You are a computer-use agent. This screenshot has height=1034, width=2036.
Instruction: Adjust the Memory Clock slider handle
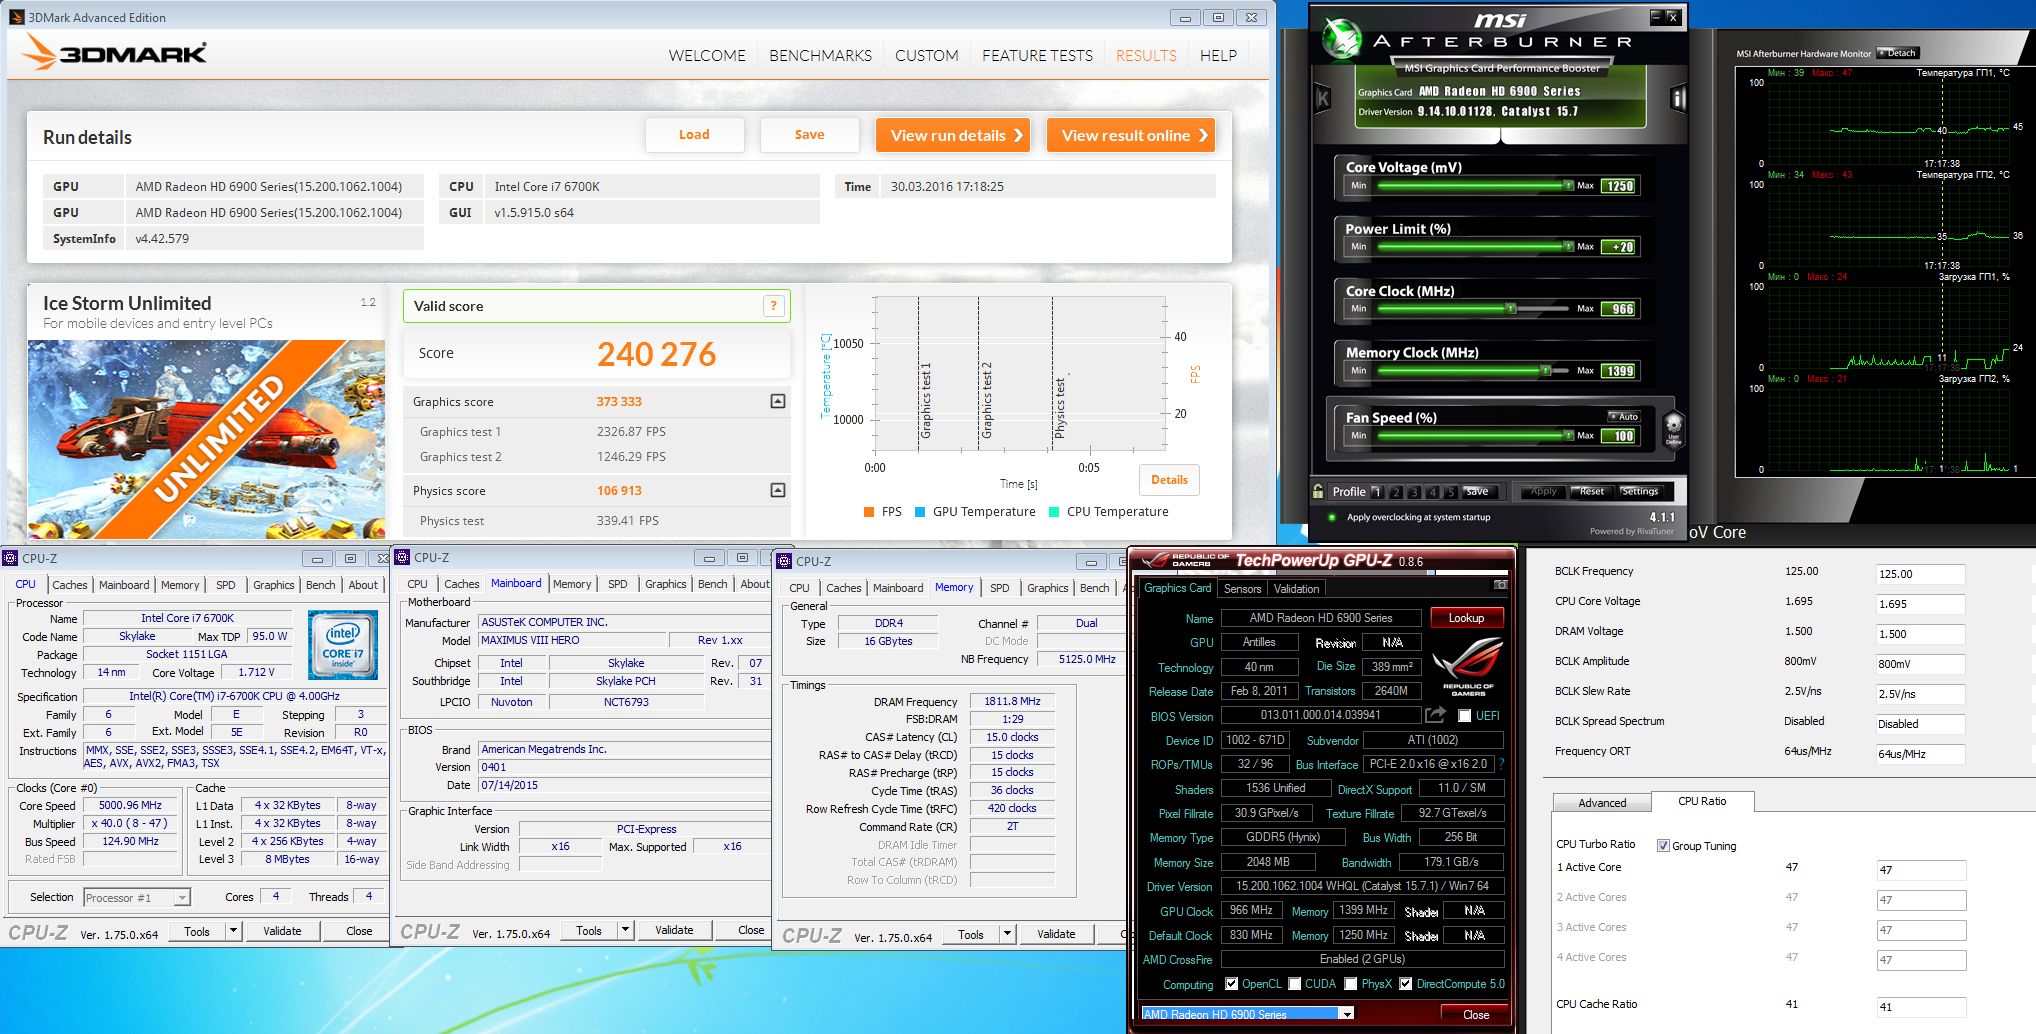[1545, 371]
